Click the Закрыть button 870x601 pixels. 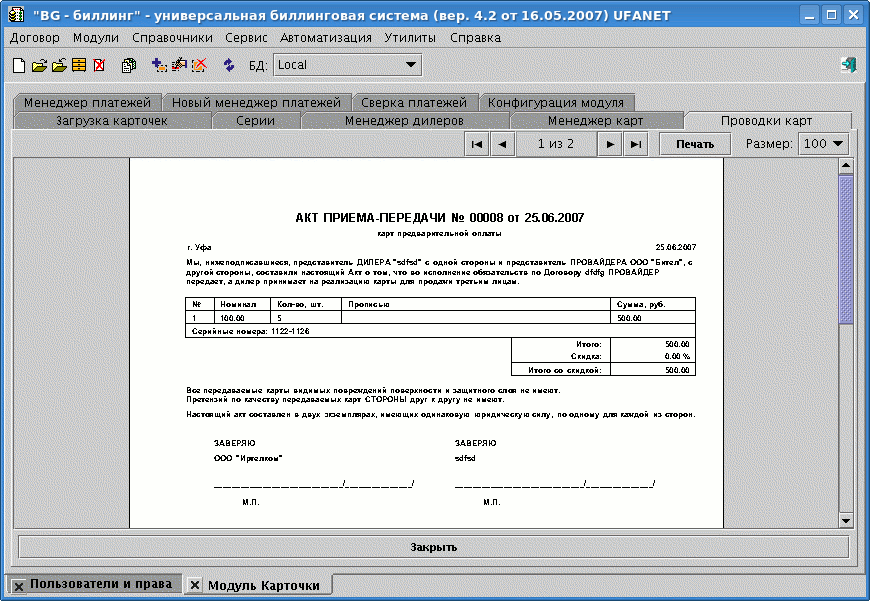(x=433, y=547)
